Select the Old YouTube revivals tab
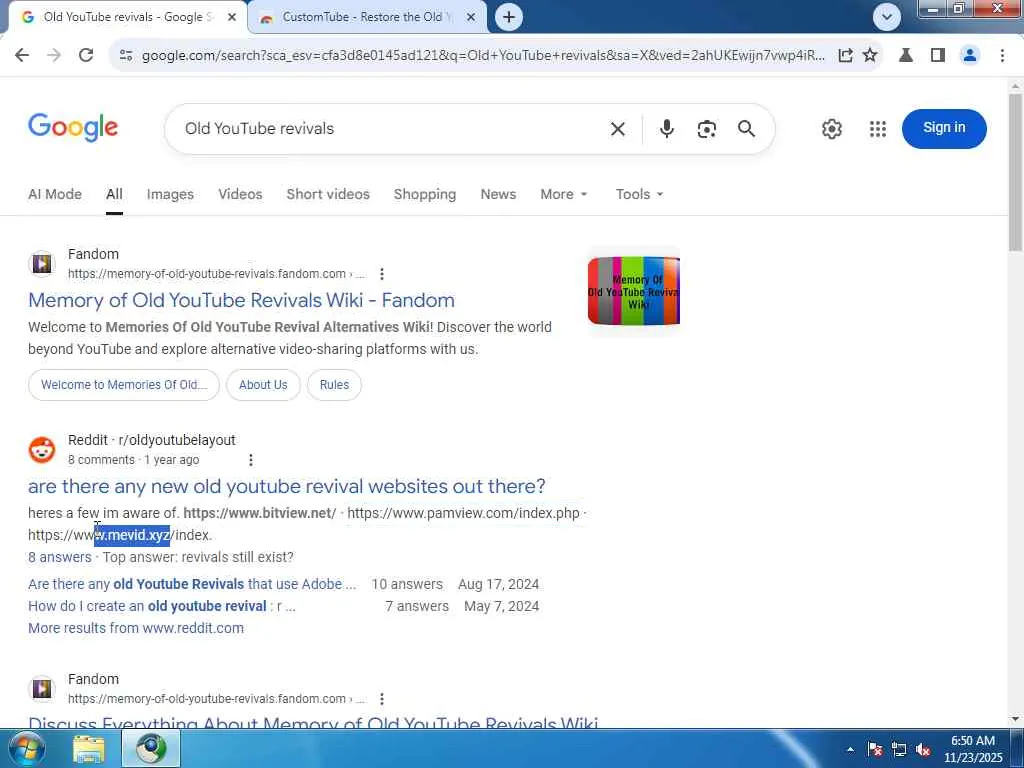 (128, 17)
